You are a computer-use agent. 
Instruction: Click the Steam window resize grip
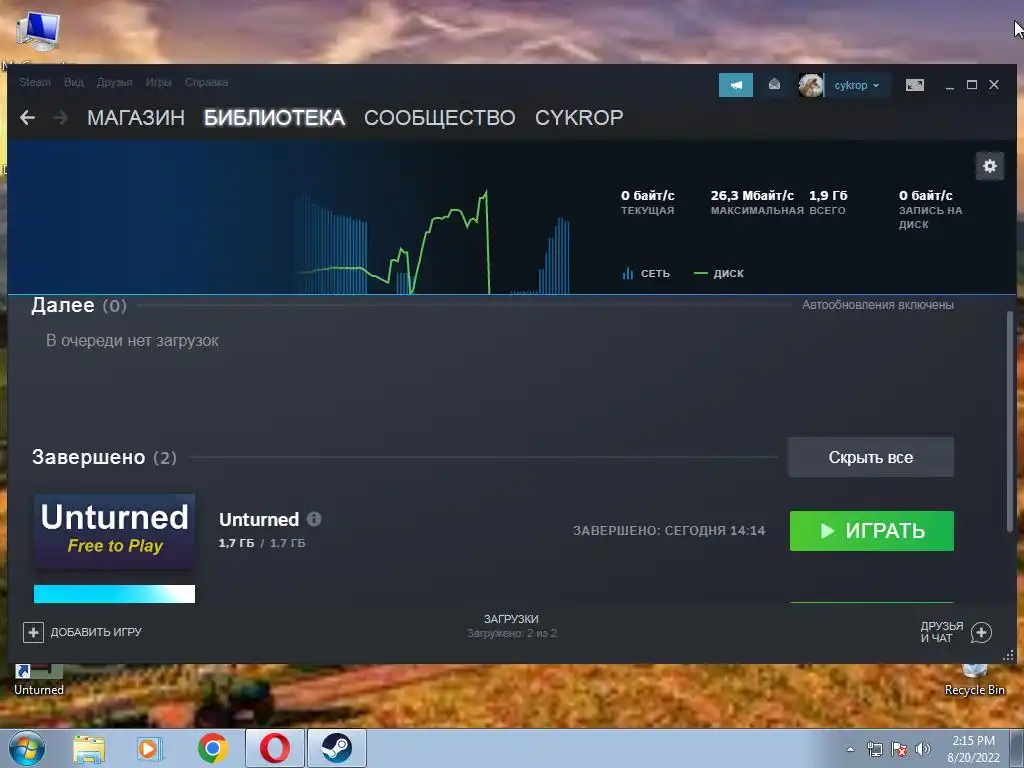click(1008, 655)
